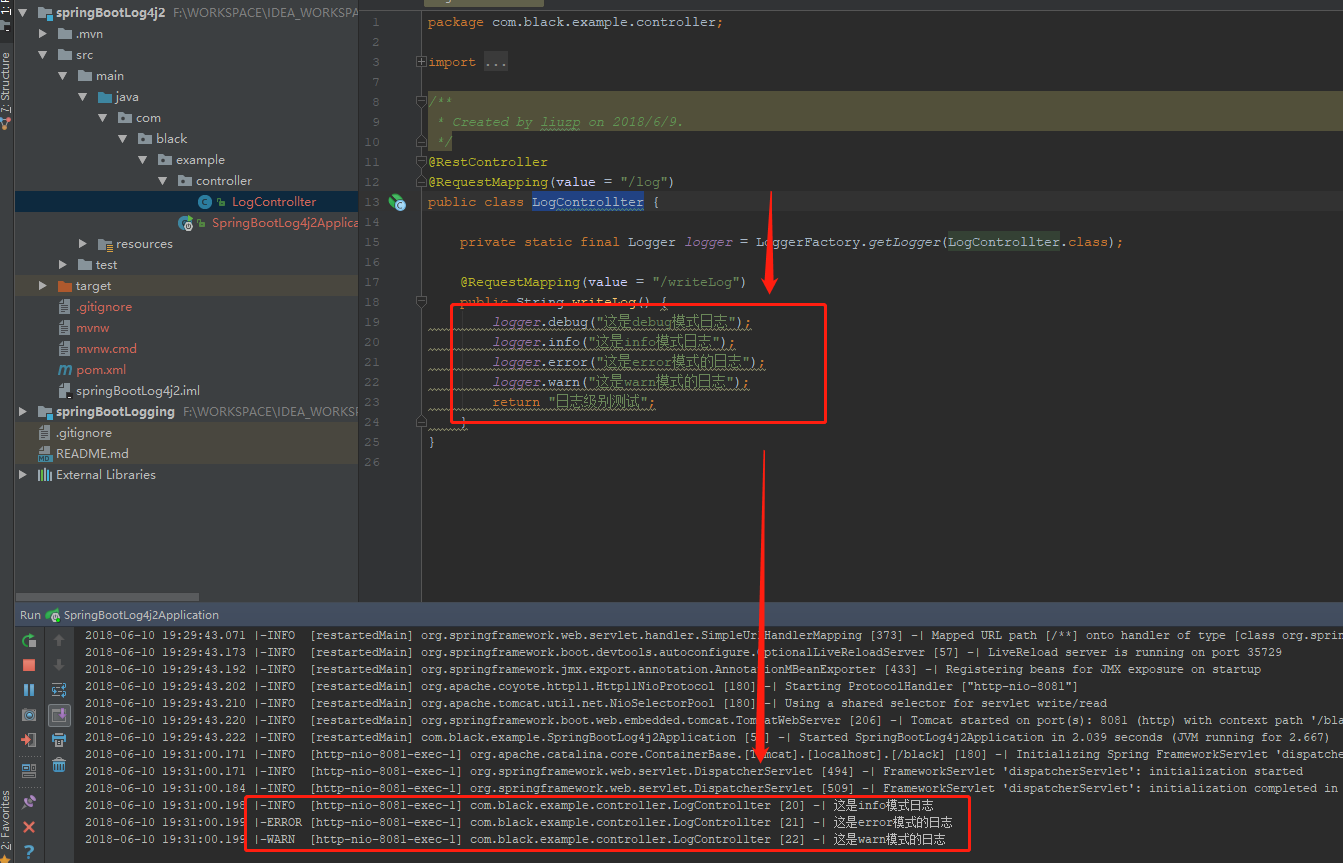The image size is (1343, 863).
Task: Click line number 15 in the gutter
Action: (373, 242)
